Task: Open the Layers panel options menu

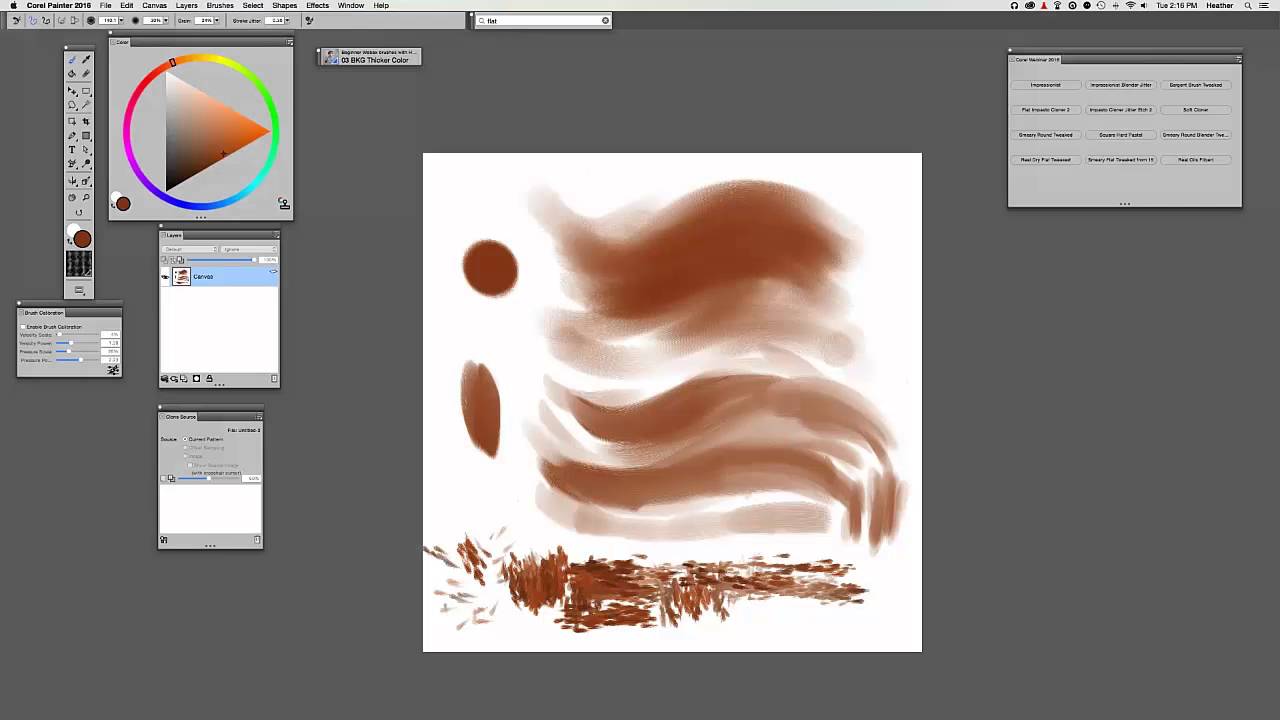Action: click(x=276, y=235)
